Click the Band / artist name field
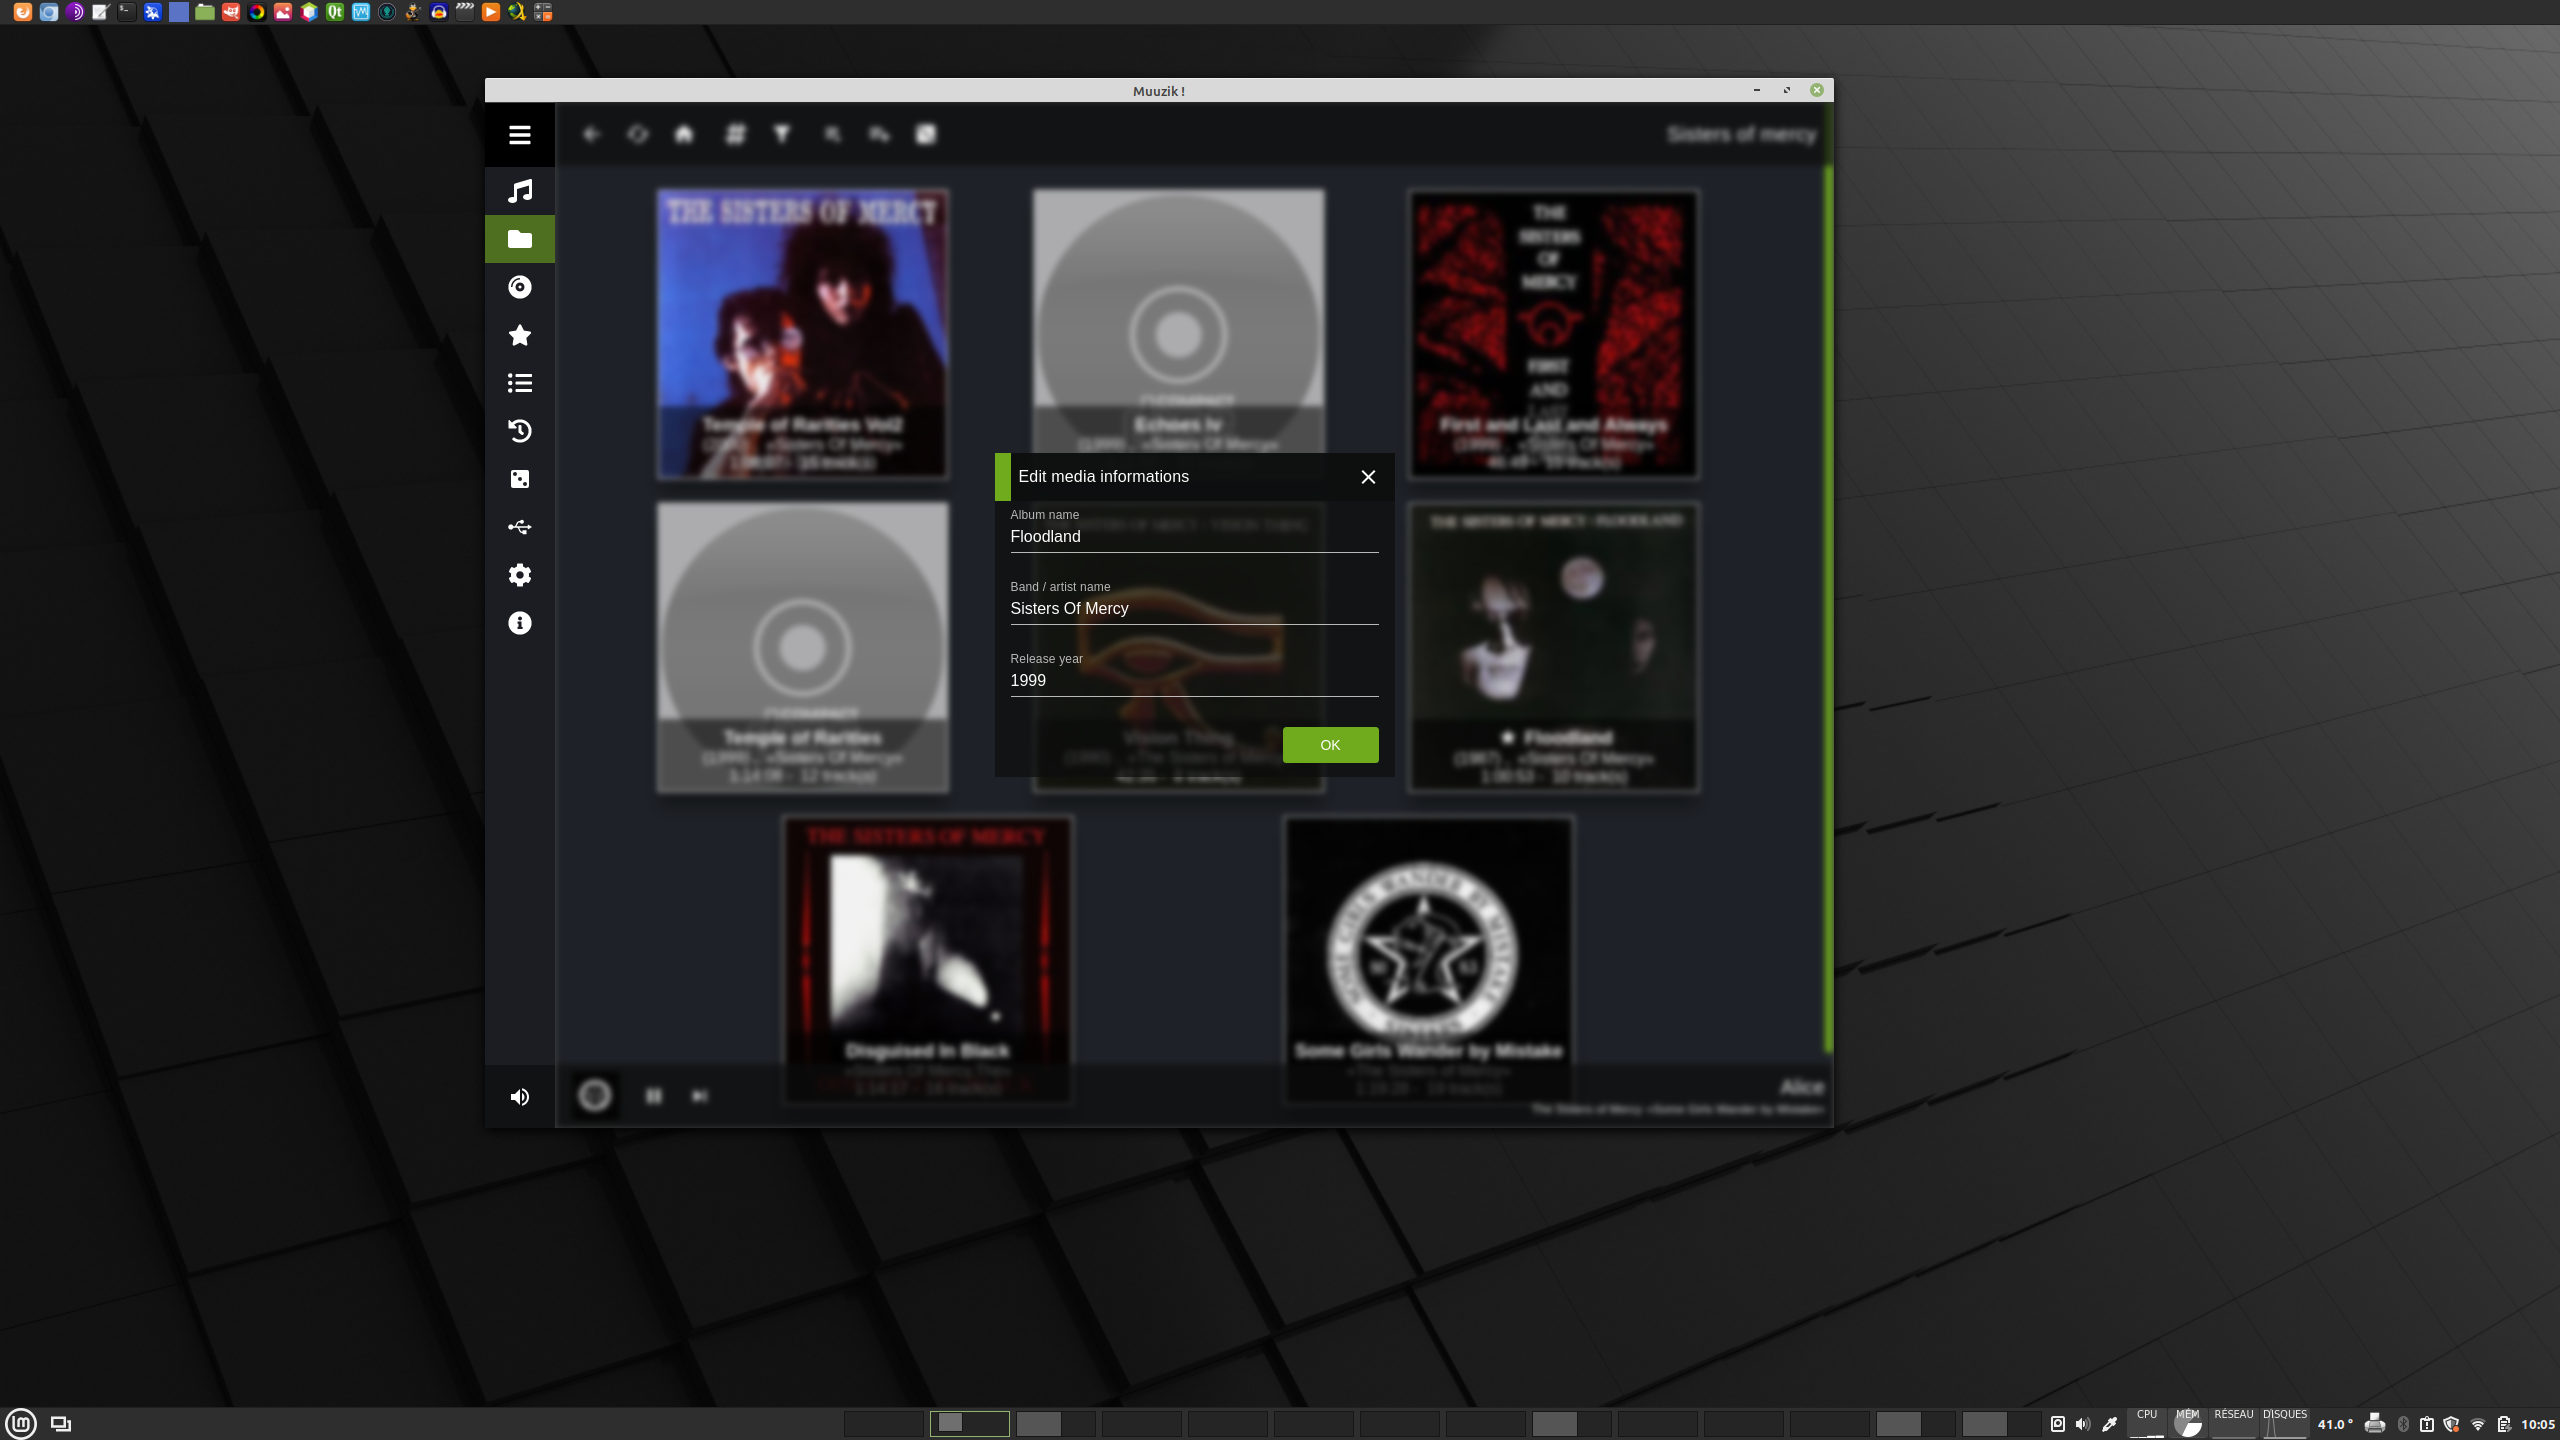Viewport: 2560px width, 1440px height. pos(1194,609)
